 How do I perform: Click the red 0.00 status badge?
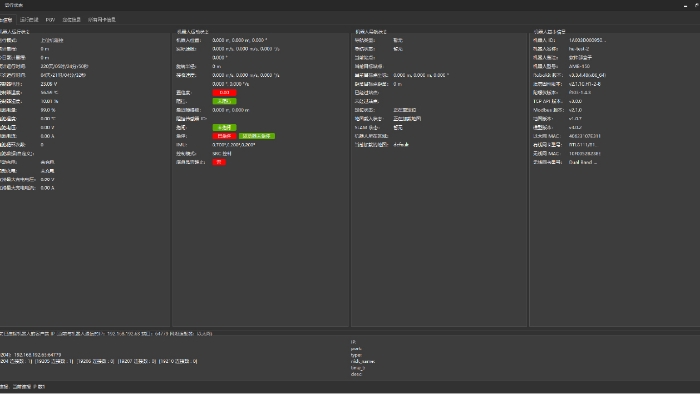(x=224, y=92)
